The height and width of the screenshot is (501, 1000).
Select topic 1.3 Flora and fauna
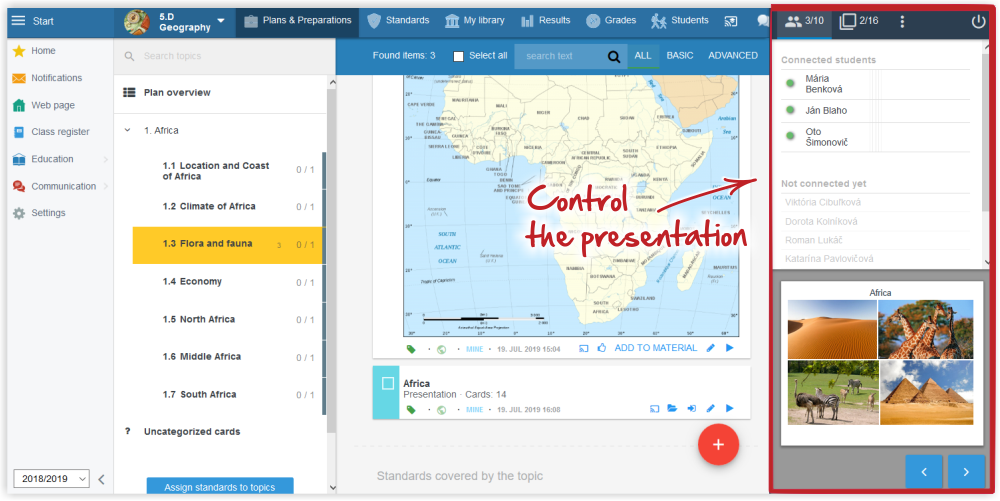point(227,245)
